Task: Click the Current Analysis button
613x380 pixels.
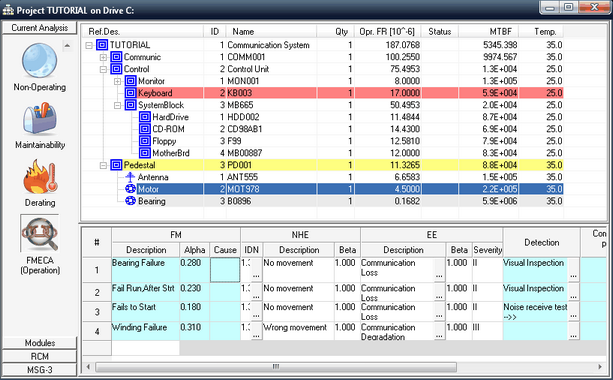Action: (x=39, y=28)
